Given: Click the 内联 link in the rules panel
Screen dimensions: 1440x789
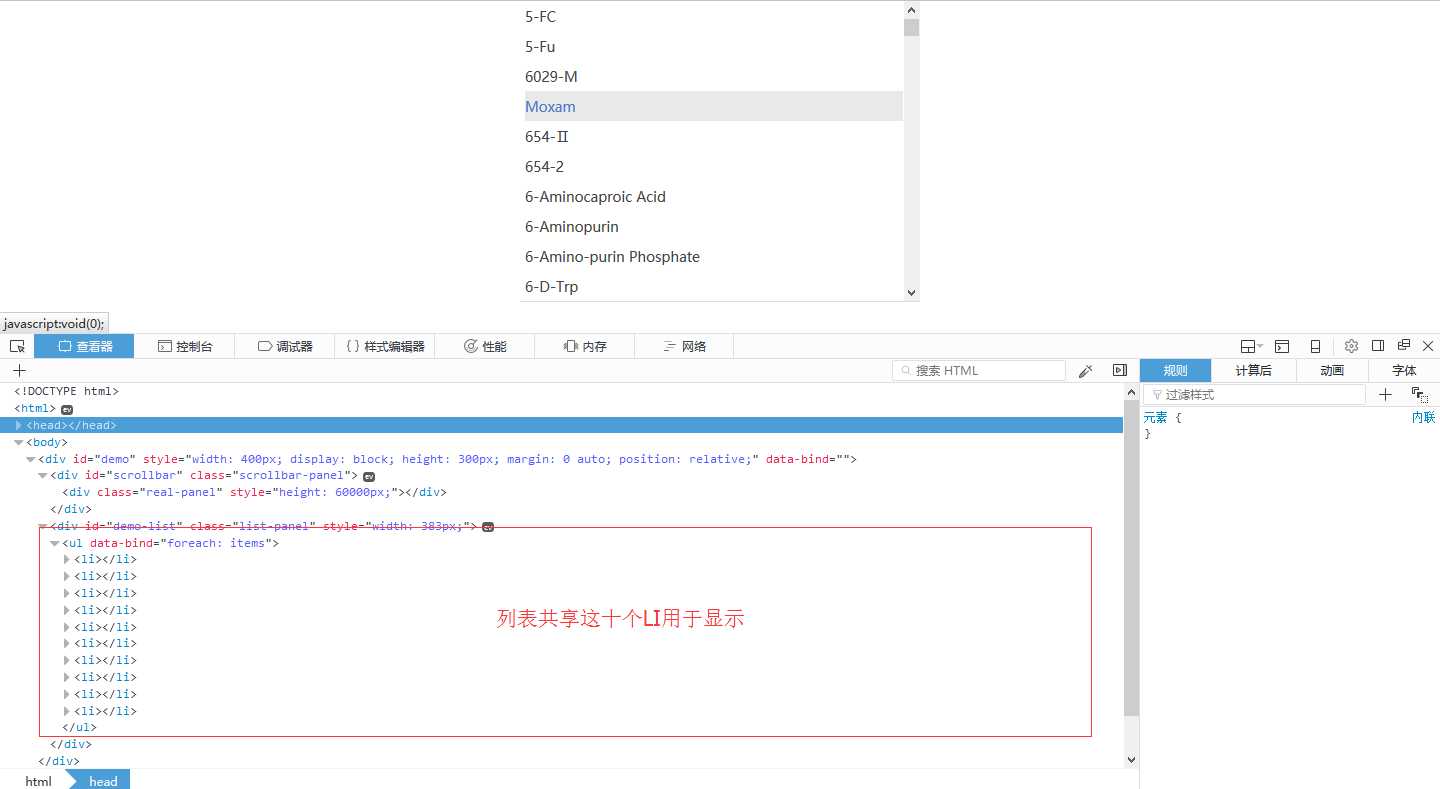Looking at the screenshot, I should tap(1423, 417).
